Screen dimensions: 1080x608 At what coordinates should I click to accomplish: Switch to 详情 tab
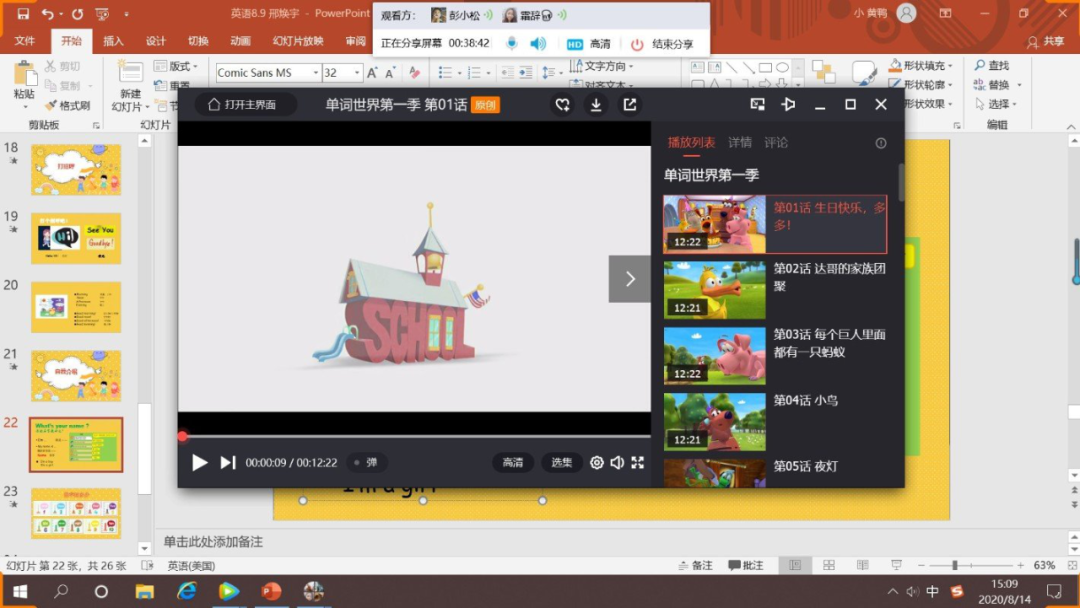click(x=740, y=143)
